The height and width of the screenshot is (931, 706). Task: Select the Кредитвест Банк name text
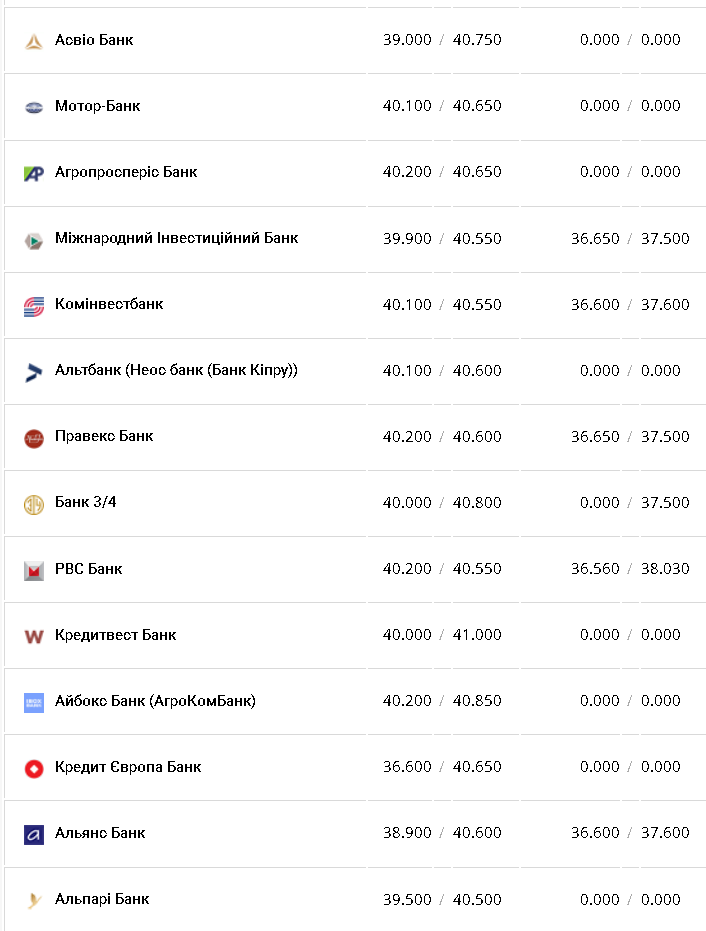coord(115,635)
